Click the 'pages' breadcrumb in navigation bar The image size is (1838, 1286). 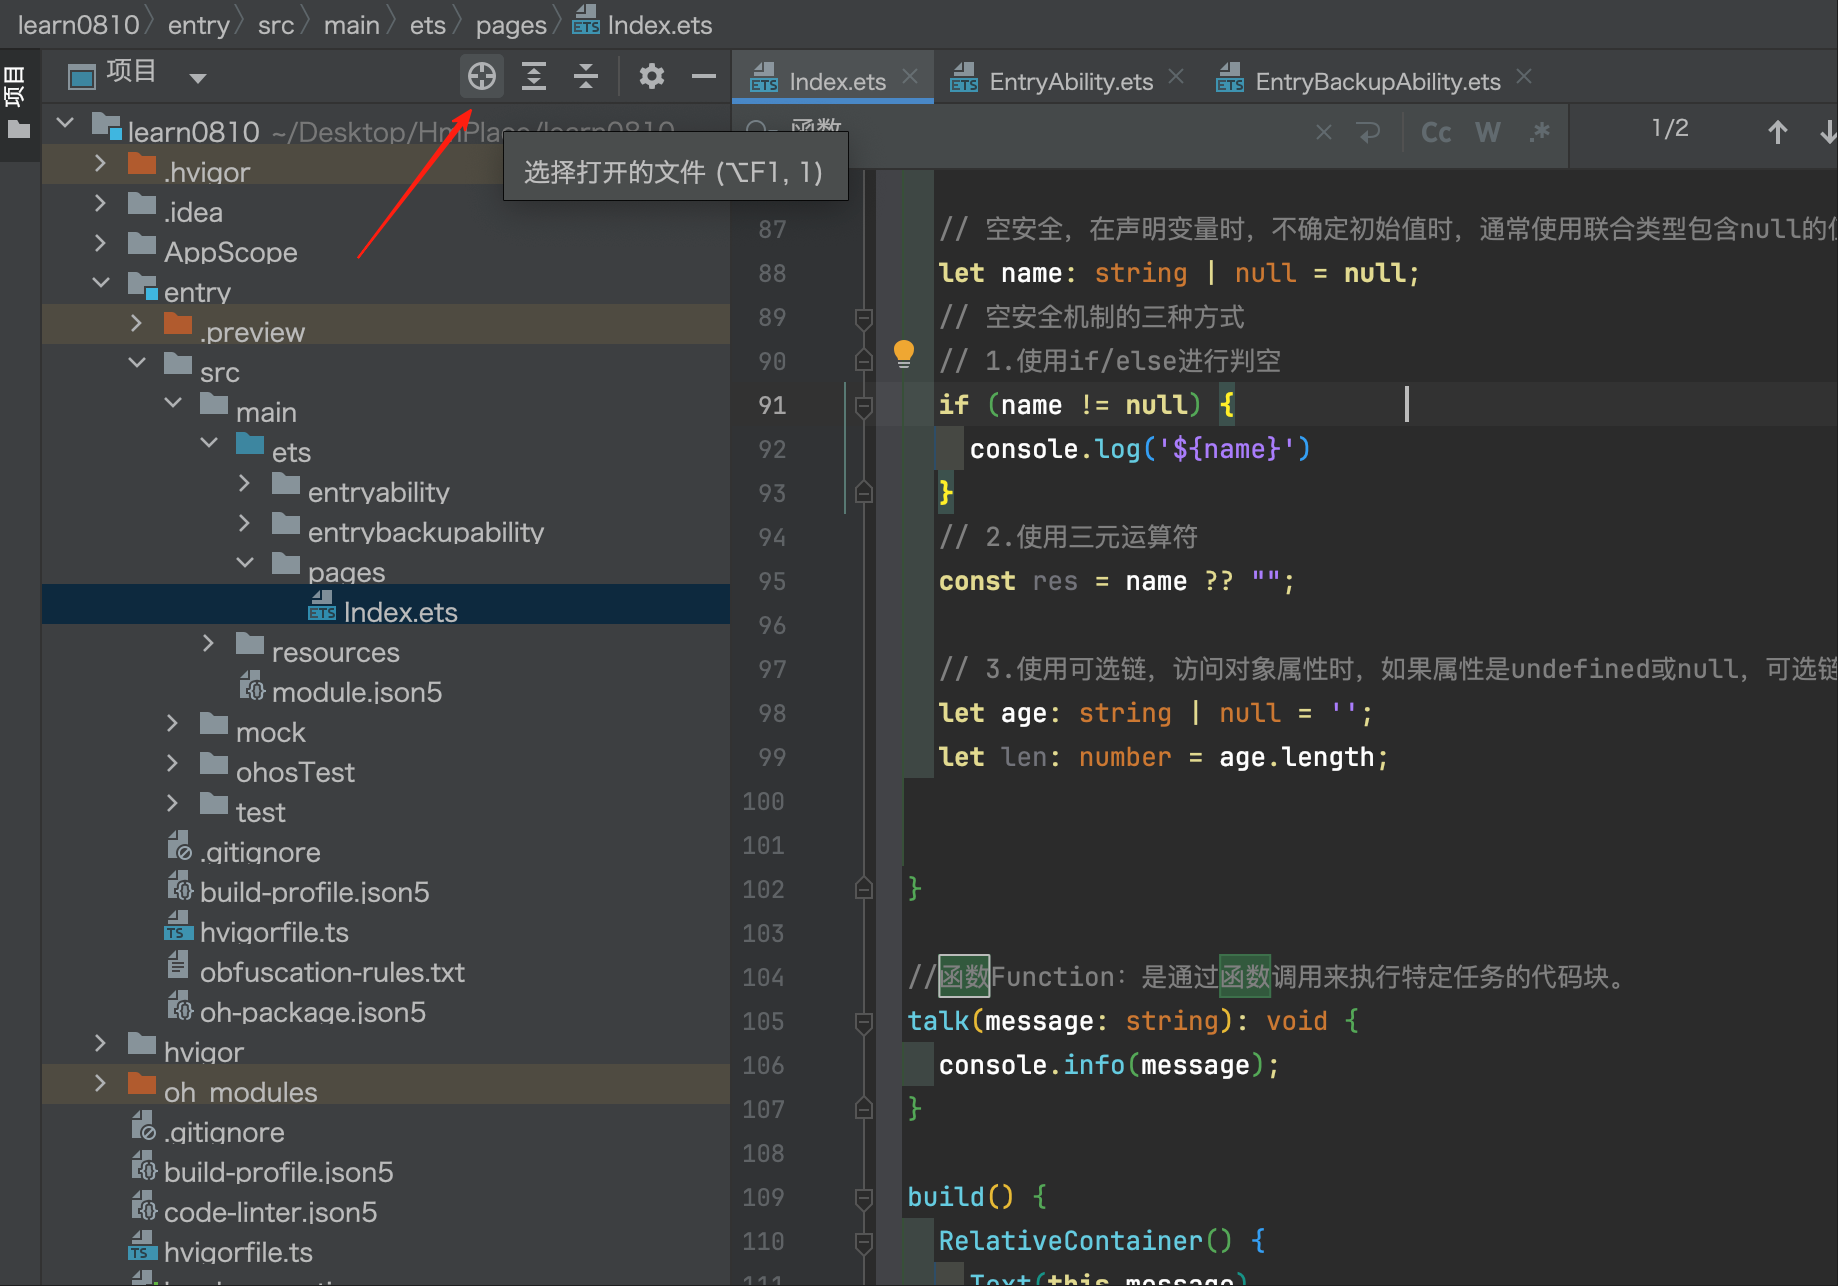(x=511, y=24)
